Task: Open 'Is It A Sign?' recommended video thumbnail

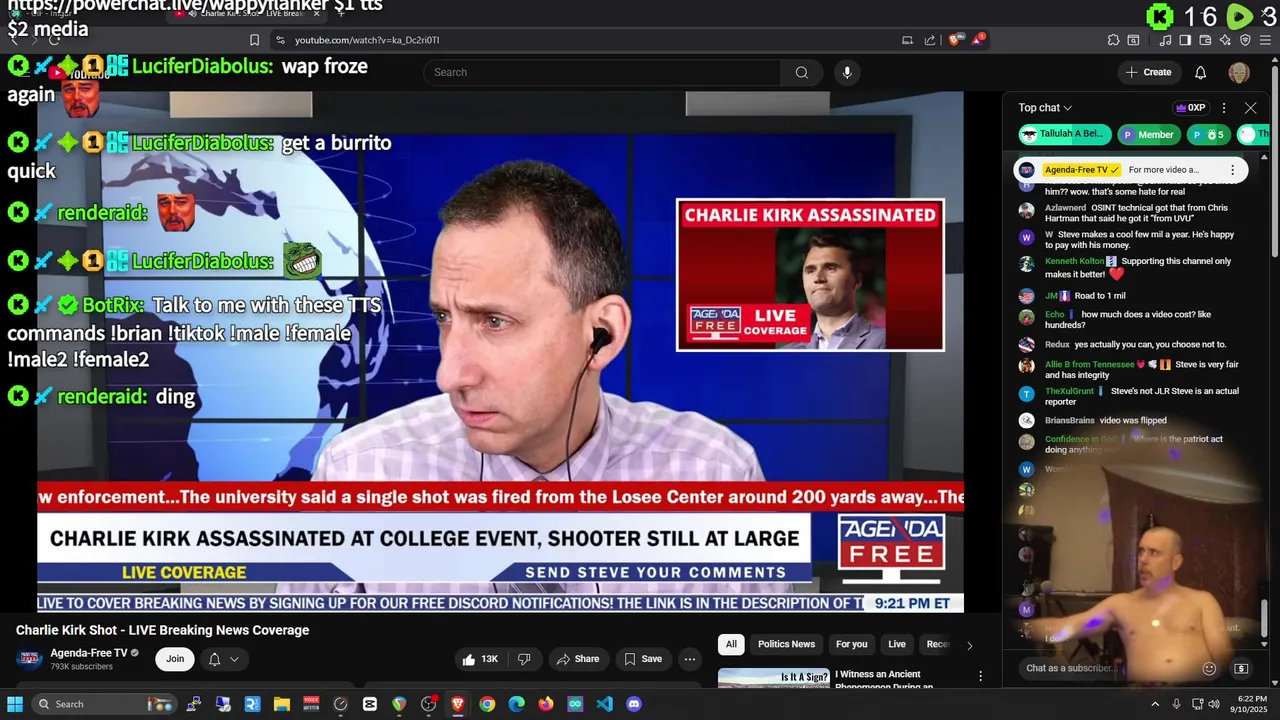Action: pyautogui.click(x=774, y=678)
